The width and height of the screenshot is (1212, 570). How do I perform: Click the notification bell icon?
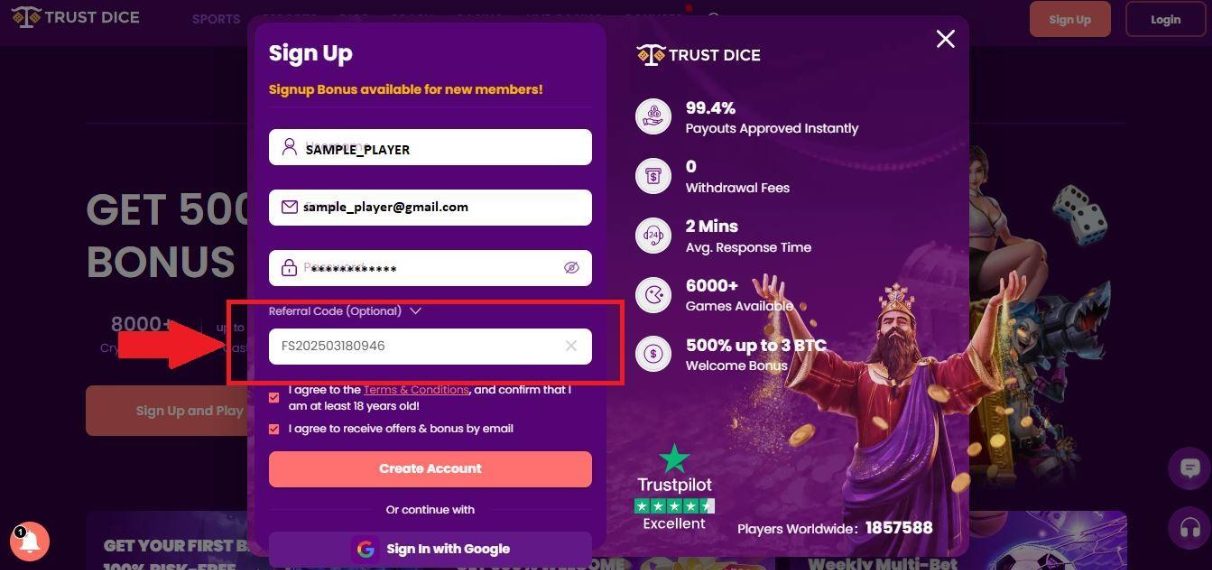coord(29,542)
